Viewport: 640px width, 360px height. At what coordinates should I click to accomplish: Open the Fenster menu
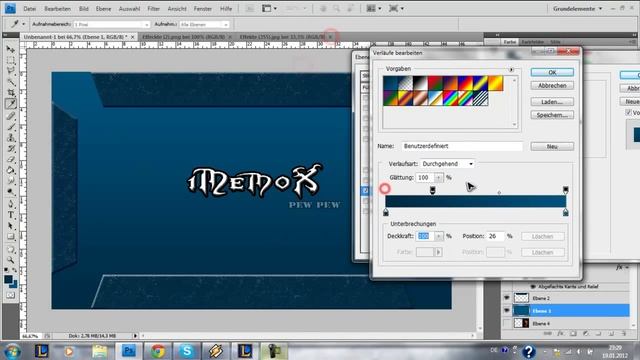click(x=202, y=9)
